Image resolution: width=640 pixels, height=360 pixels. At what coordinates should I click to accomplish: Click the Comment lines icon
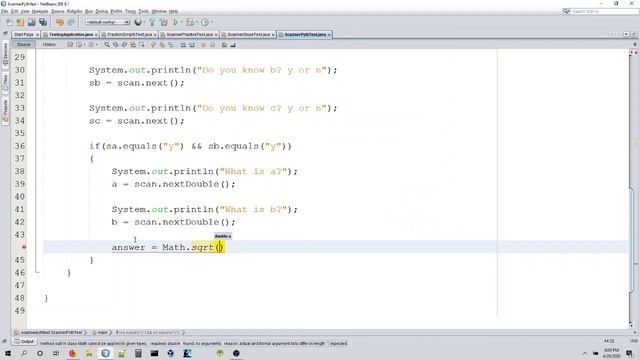[x=224, y=44]
